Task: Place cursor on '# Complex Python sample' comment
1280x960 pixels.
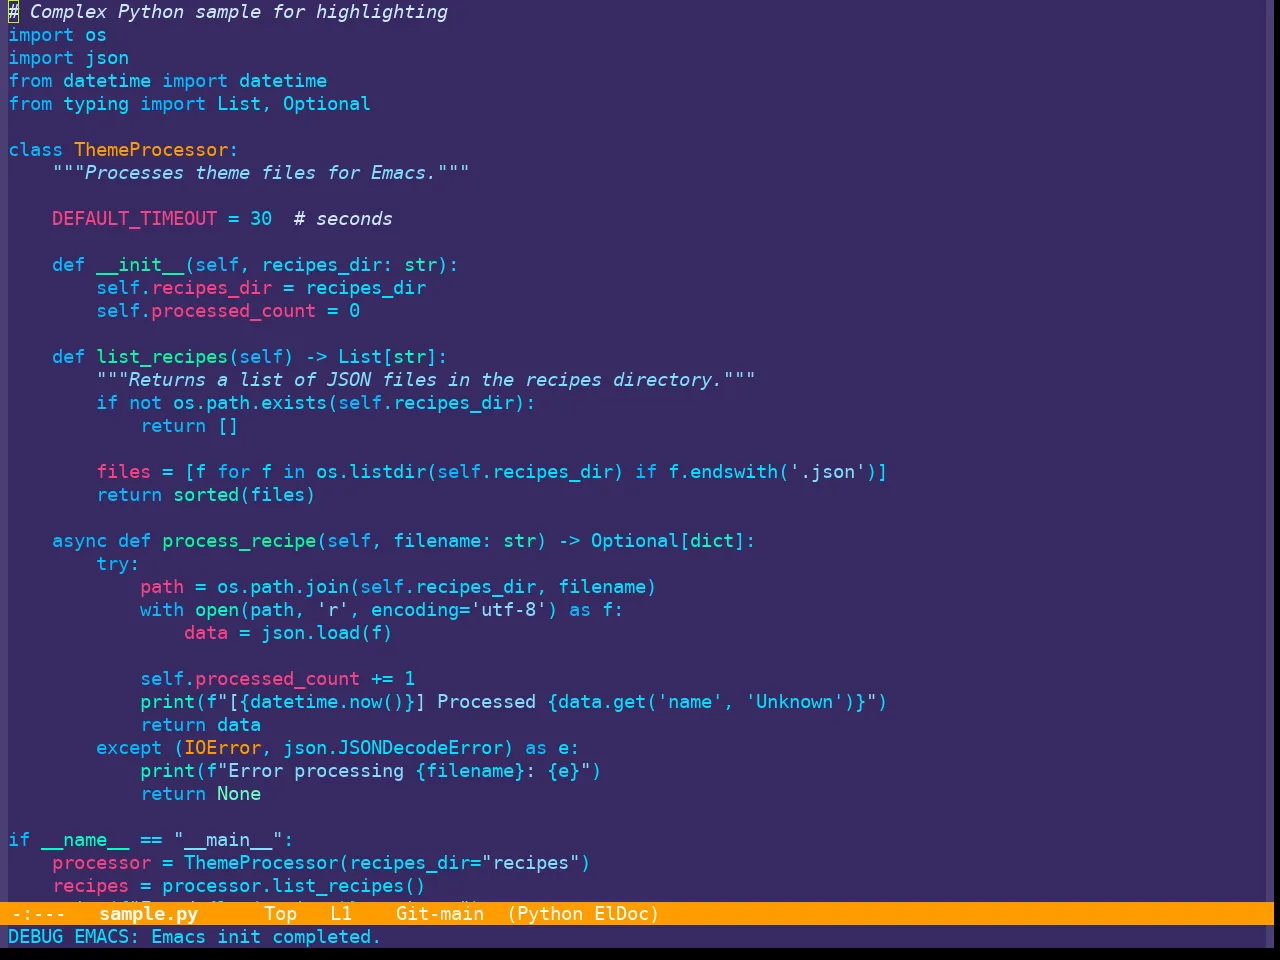Action: (228, 12)
